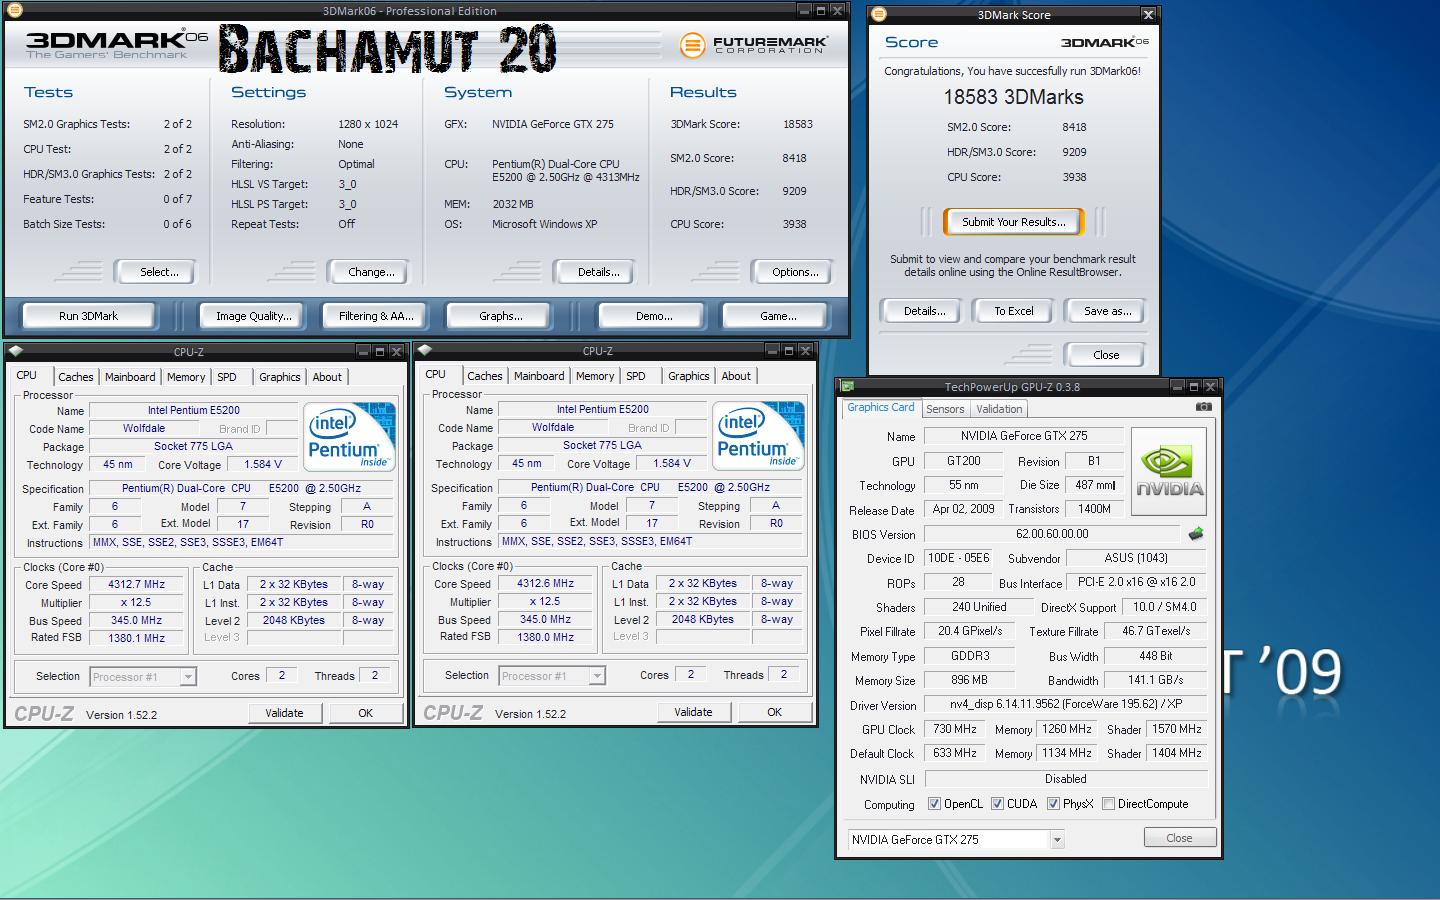Click the left CPU-Z title bar icon
1440x900 pixels.
pos(15,352)
